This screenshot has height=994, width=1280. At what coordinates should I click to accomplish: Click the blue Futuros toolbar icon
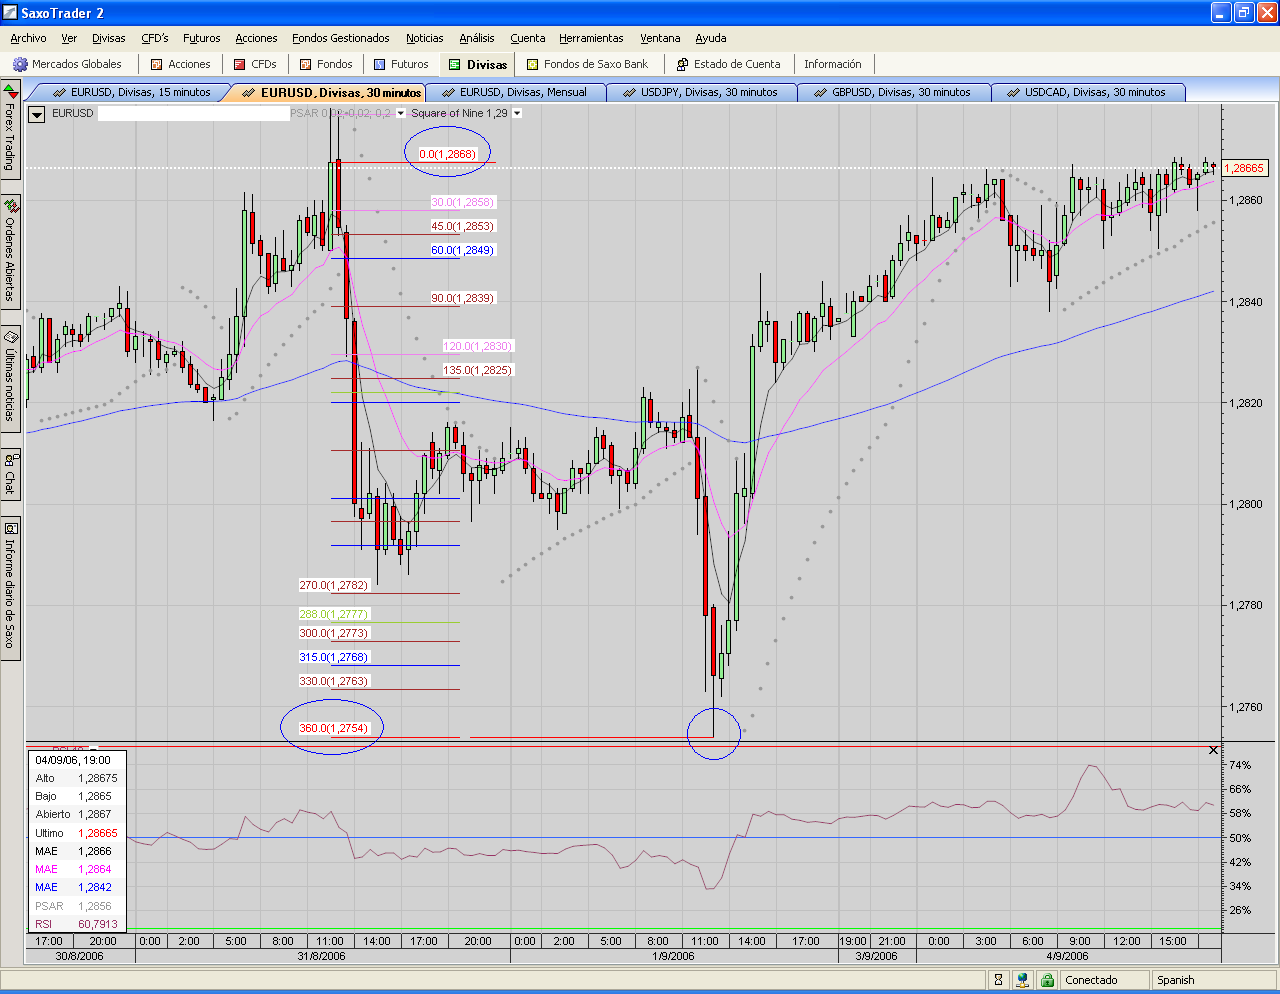(x=379, y=64)
